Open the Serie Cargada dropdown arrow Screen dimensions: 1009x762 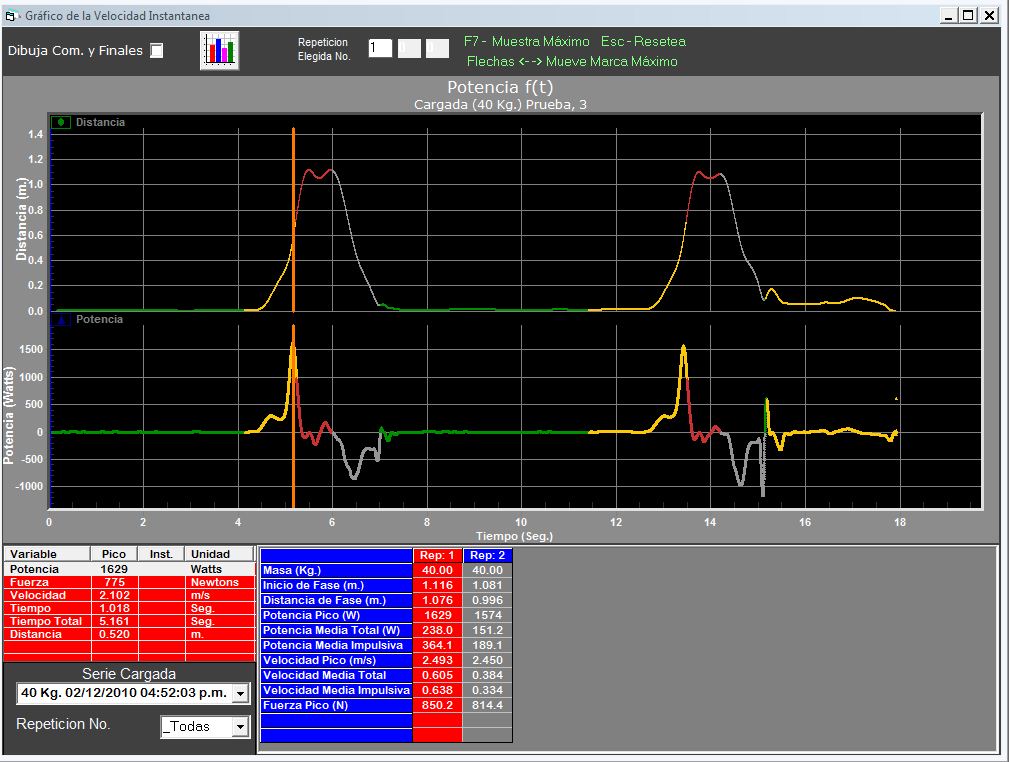coord(240,694)
